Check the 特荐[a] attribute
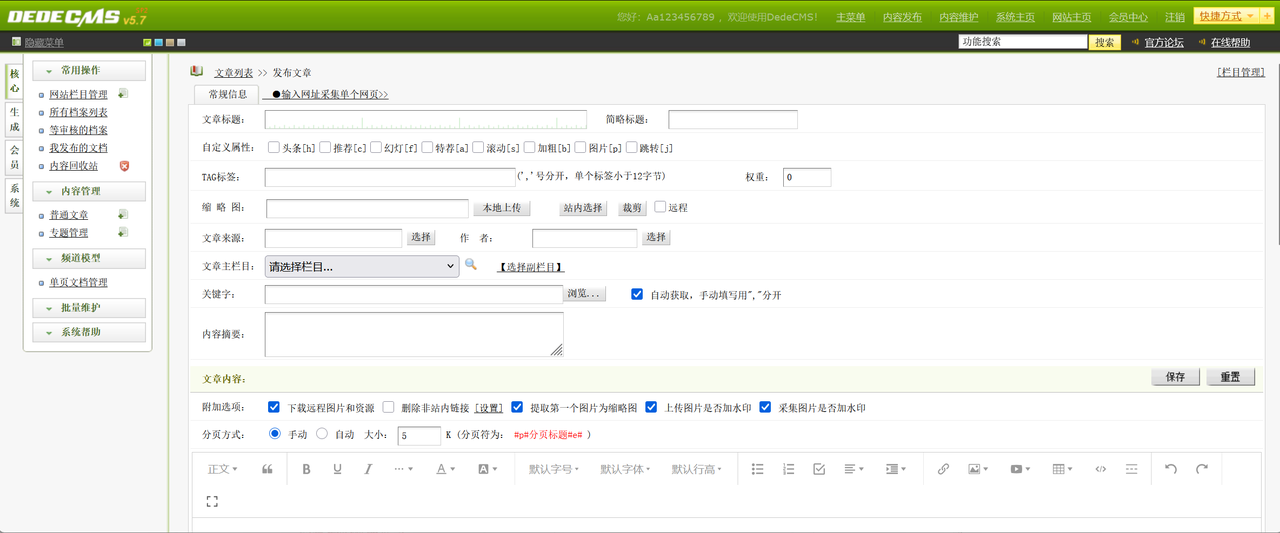1280x533 pixels. pyautogui.click(x=427, y=148)
